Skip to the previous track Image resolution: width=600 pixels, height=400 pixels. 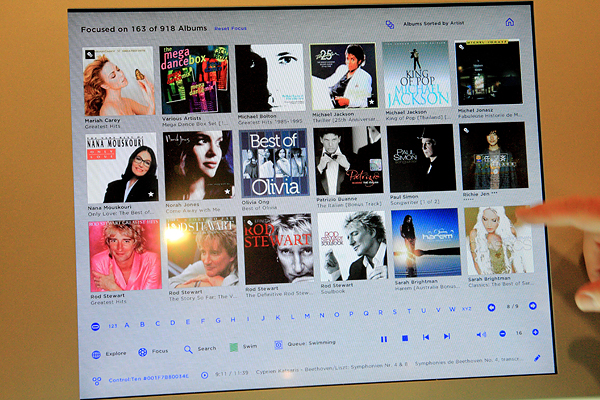[426, 337]
